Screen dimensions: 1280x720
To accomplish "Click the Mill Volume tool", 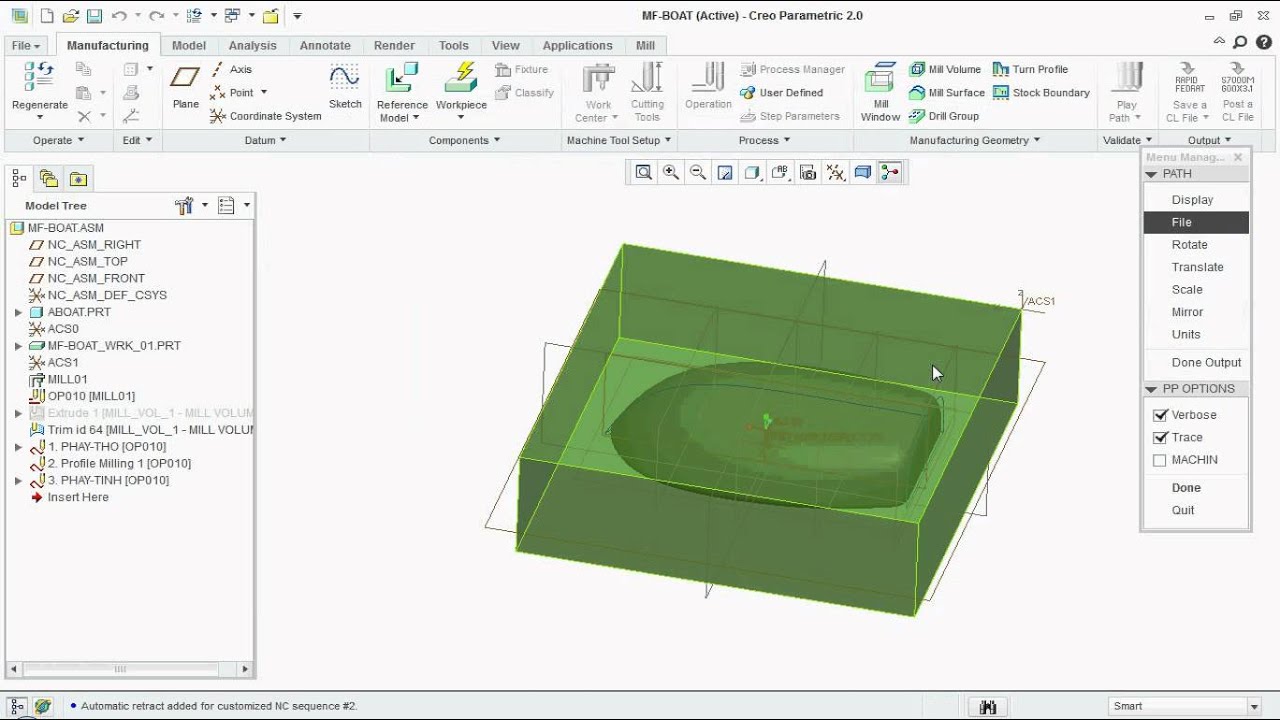I will pyautogui.click(x=945, y=69).
